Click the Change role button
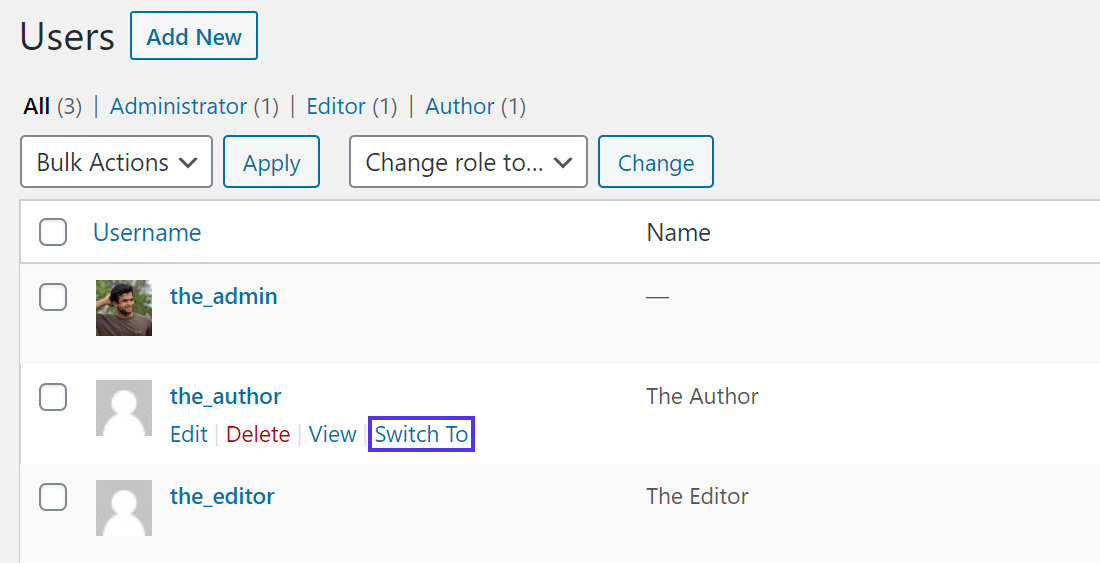This screenshot has height=563, width=1100. point(655,162)
